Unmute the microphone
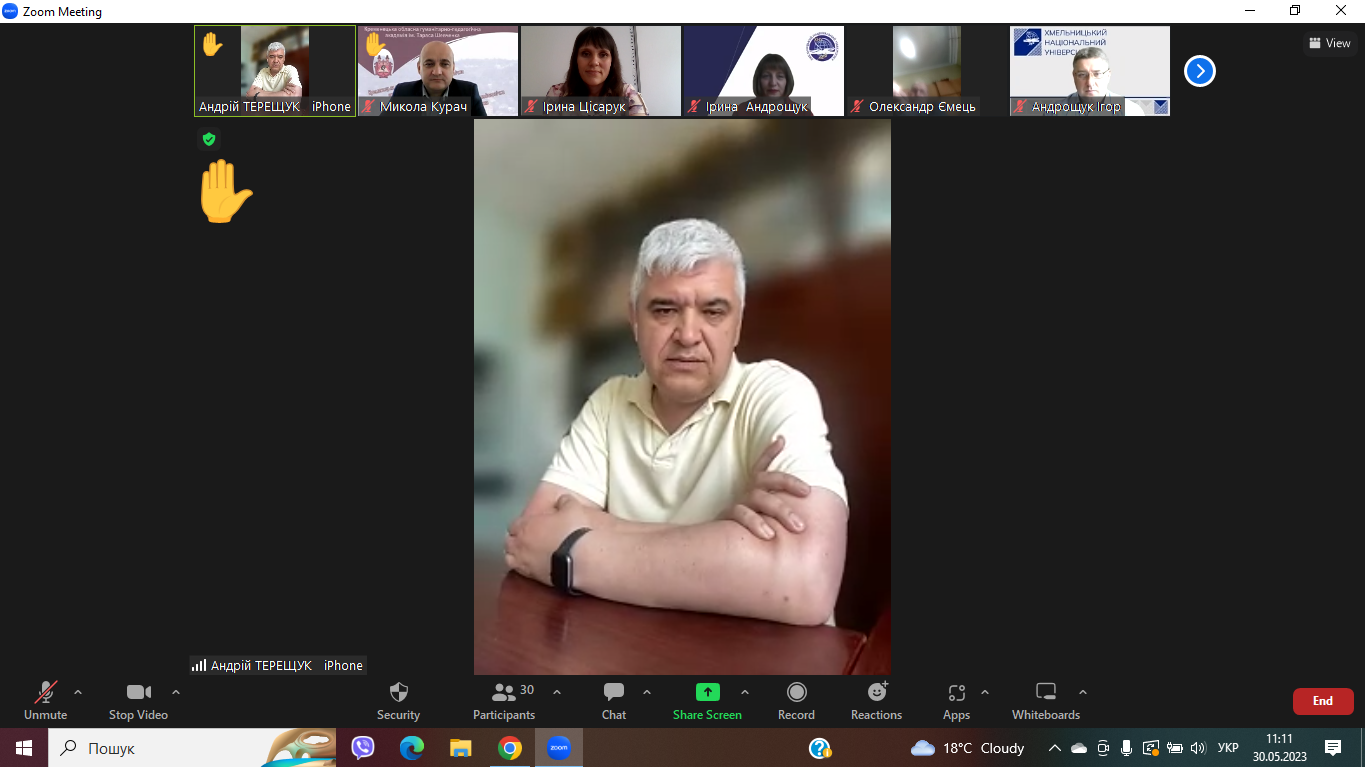 [46, 693]
